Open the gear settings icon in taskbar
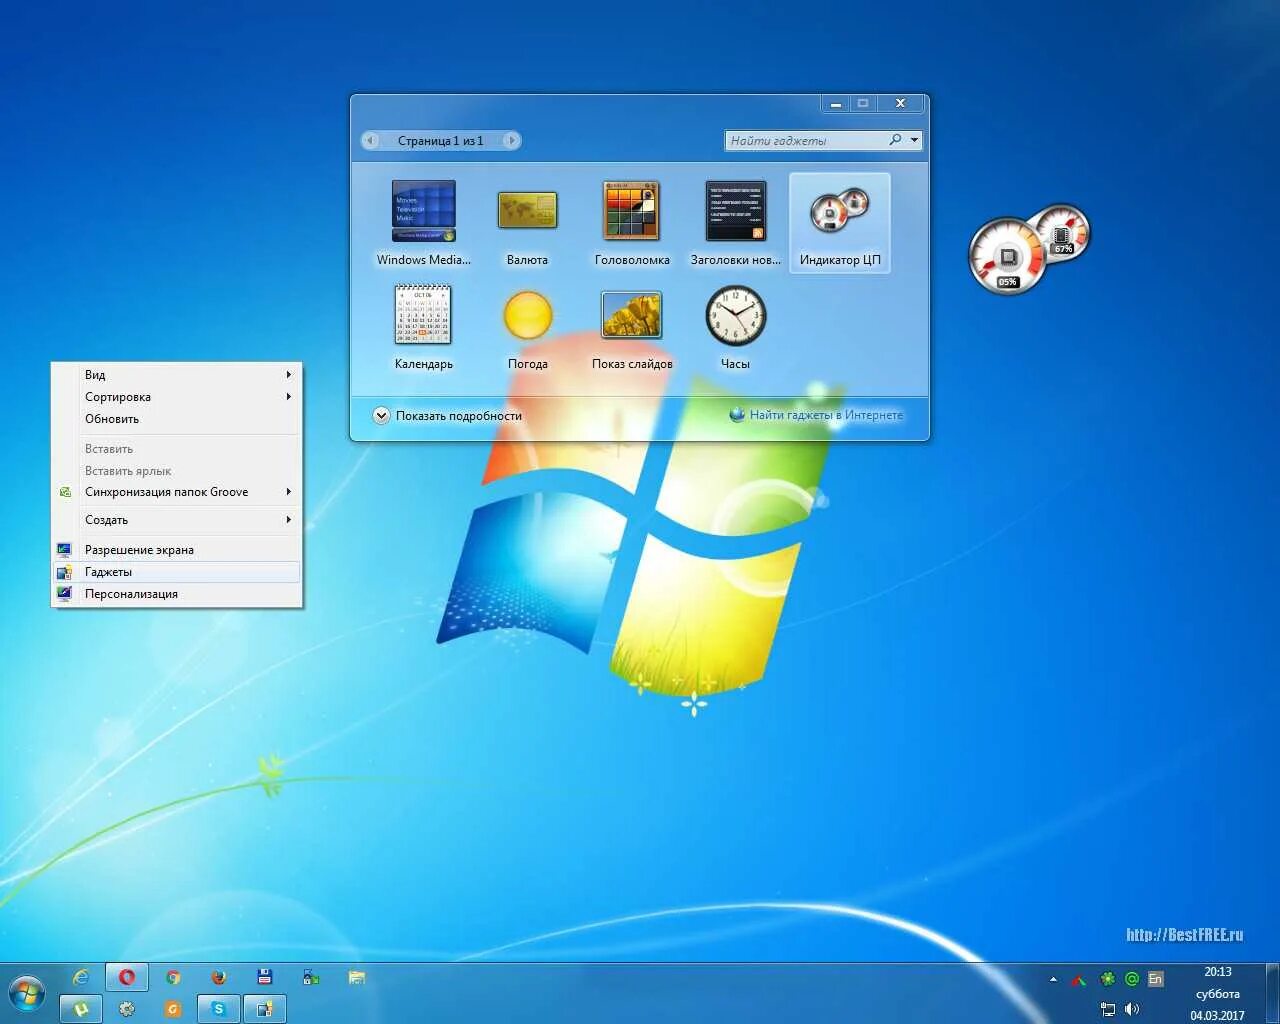 pyautogui.click(x=127, y=1009)
